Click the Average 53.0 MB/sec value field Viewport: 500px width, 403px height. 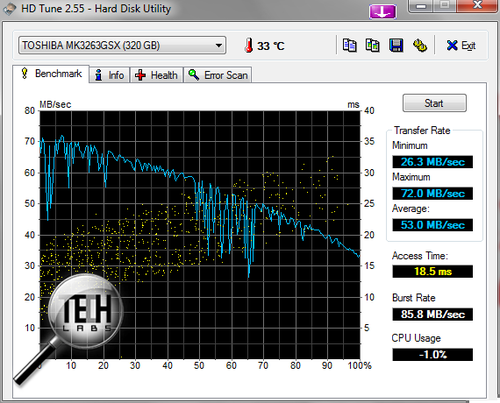(433, 225)
